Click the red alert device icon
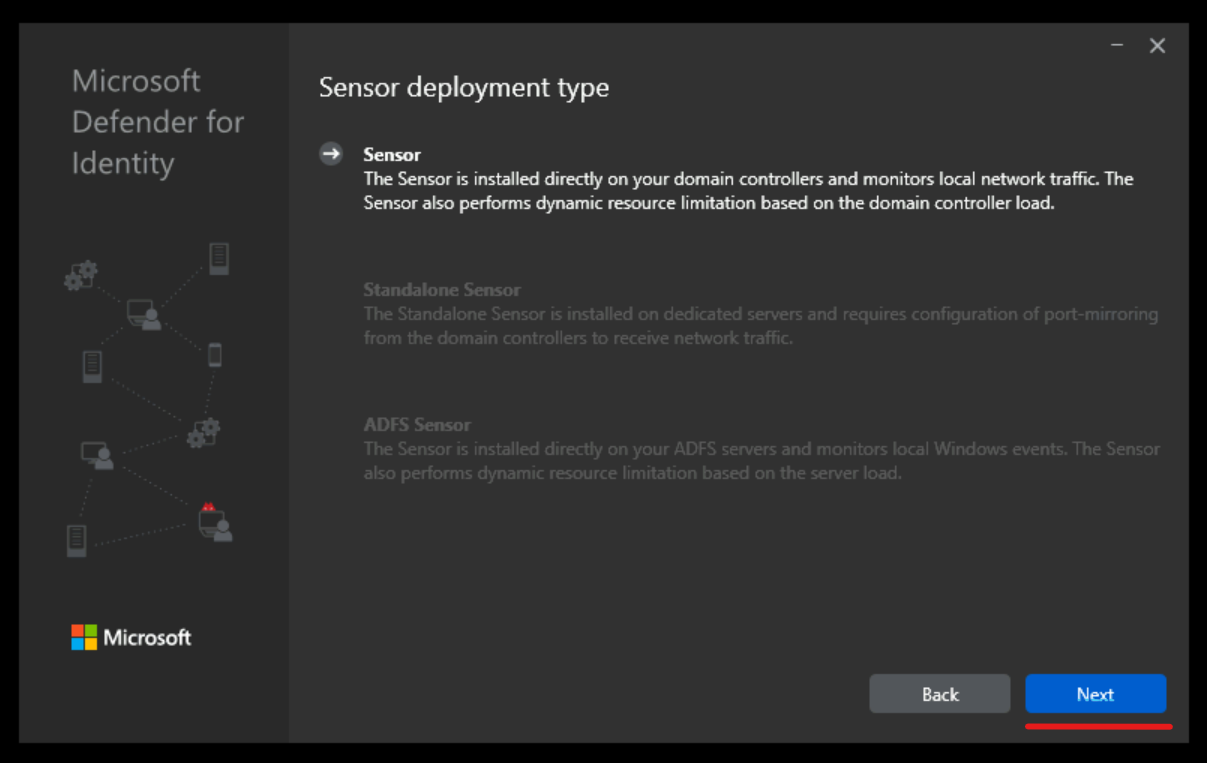The height and width of the screenshot is (763, 1207). click(x=213, y=525)
